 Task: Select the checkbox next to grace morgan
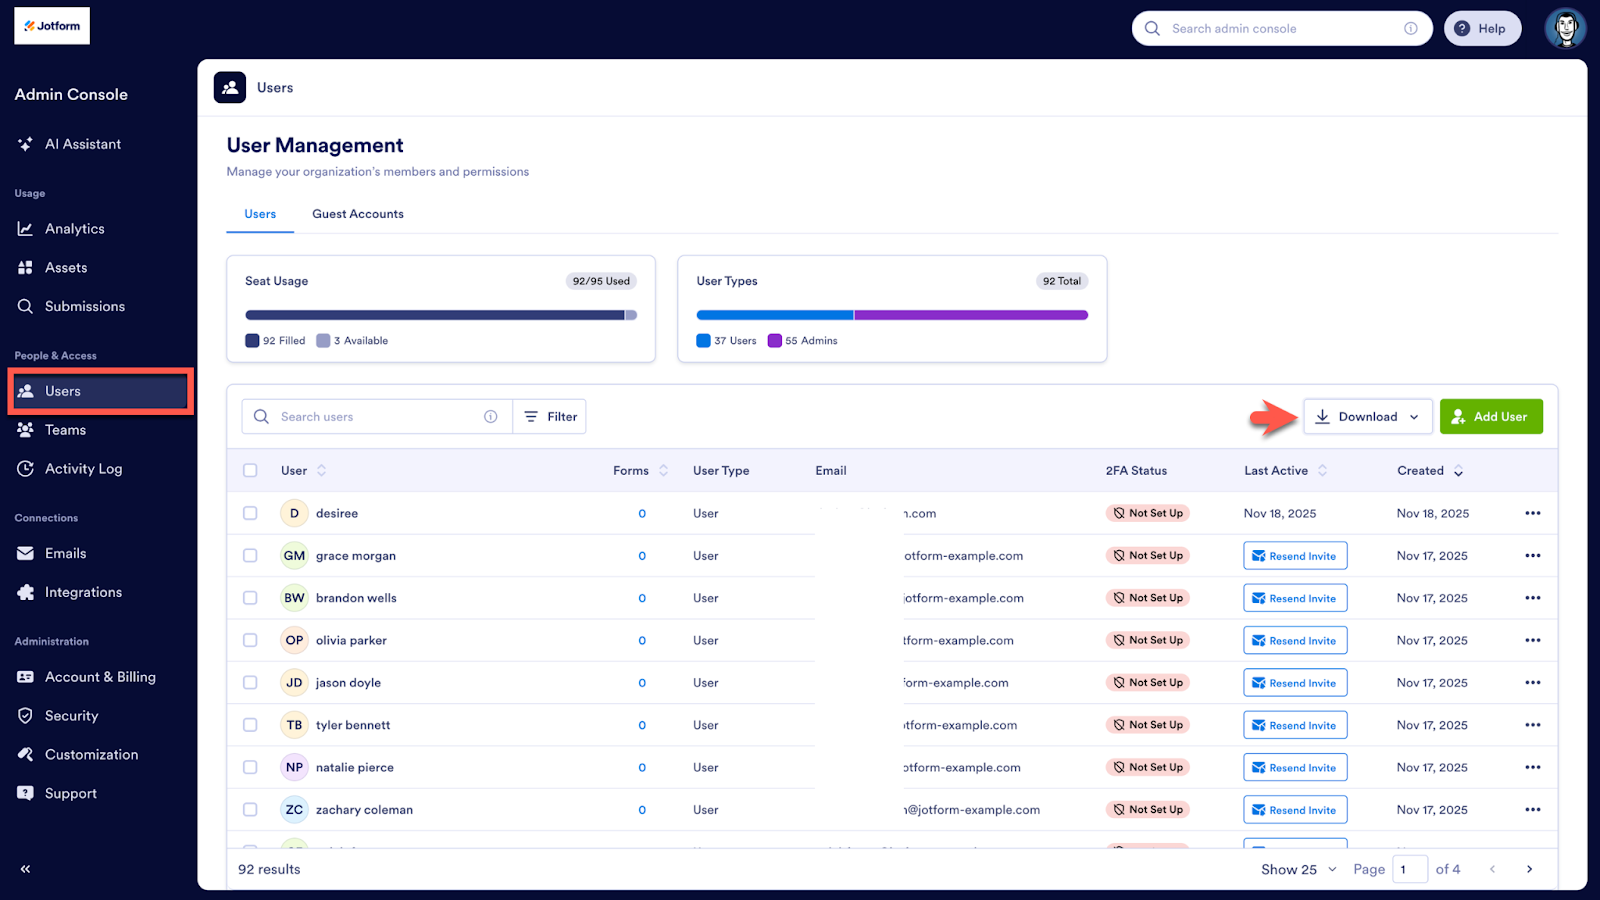tap(250, 555)
